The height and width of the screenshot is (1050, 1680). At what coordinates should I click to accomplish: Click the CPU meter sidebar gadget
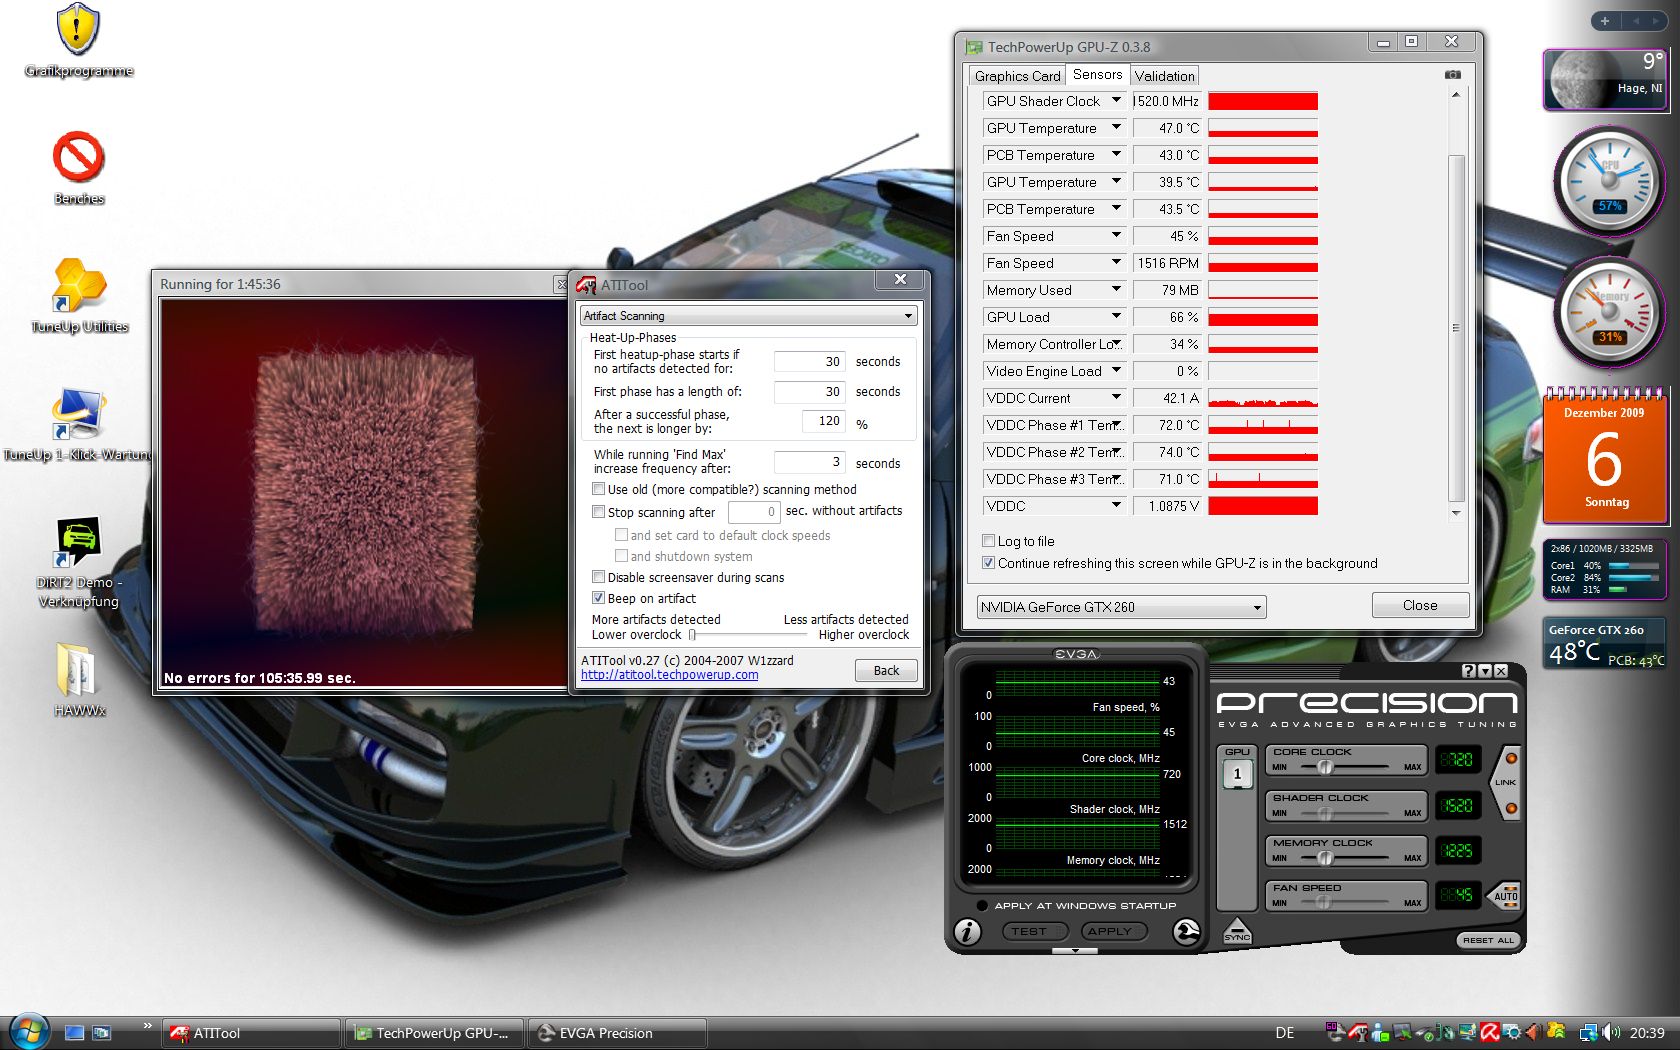click(x=1609, y=182)
